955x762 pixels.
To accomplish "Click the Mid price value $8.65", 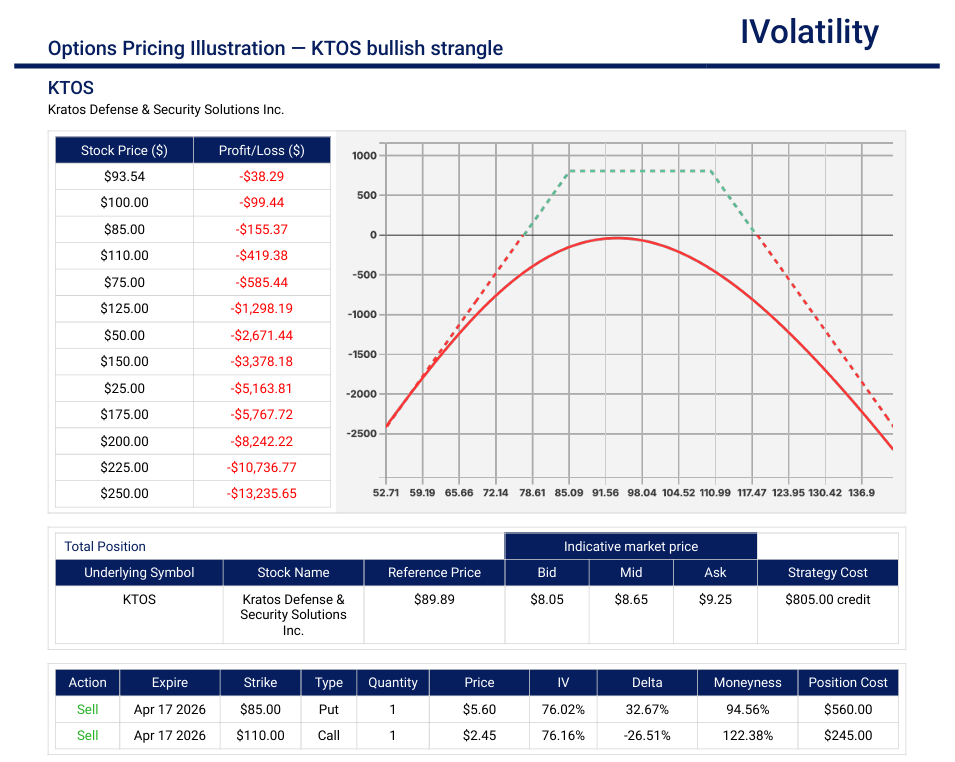I will (x=631, y=599).
